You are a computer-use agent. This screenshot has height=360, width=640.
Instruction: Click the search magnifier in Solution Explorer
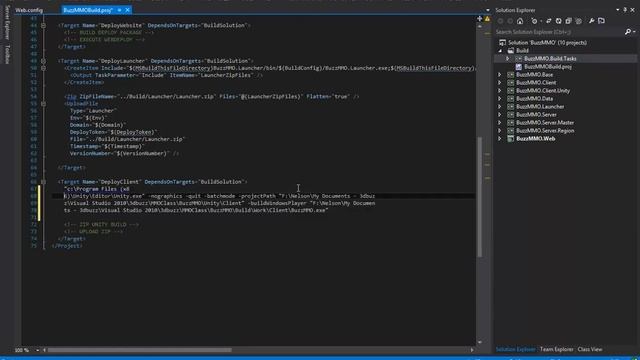click(628, 32)
